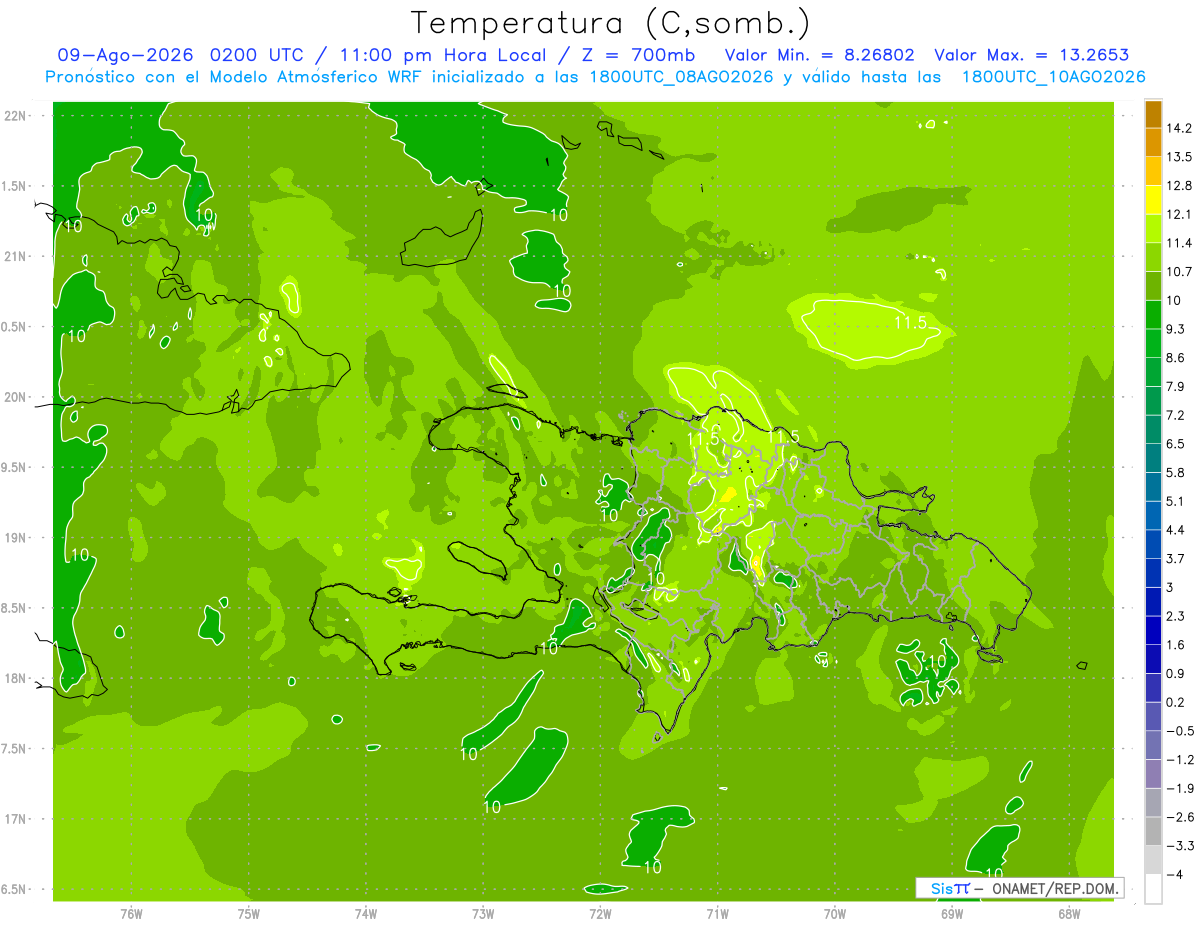
Task: Click the "69W" longitude axis label
Action: click(952, 913)
